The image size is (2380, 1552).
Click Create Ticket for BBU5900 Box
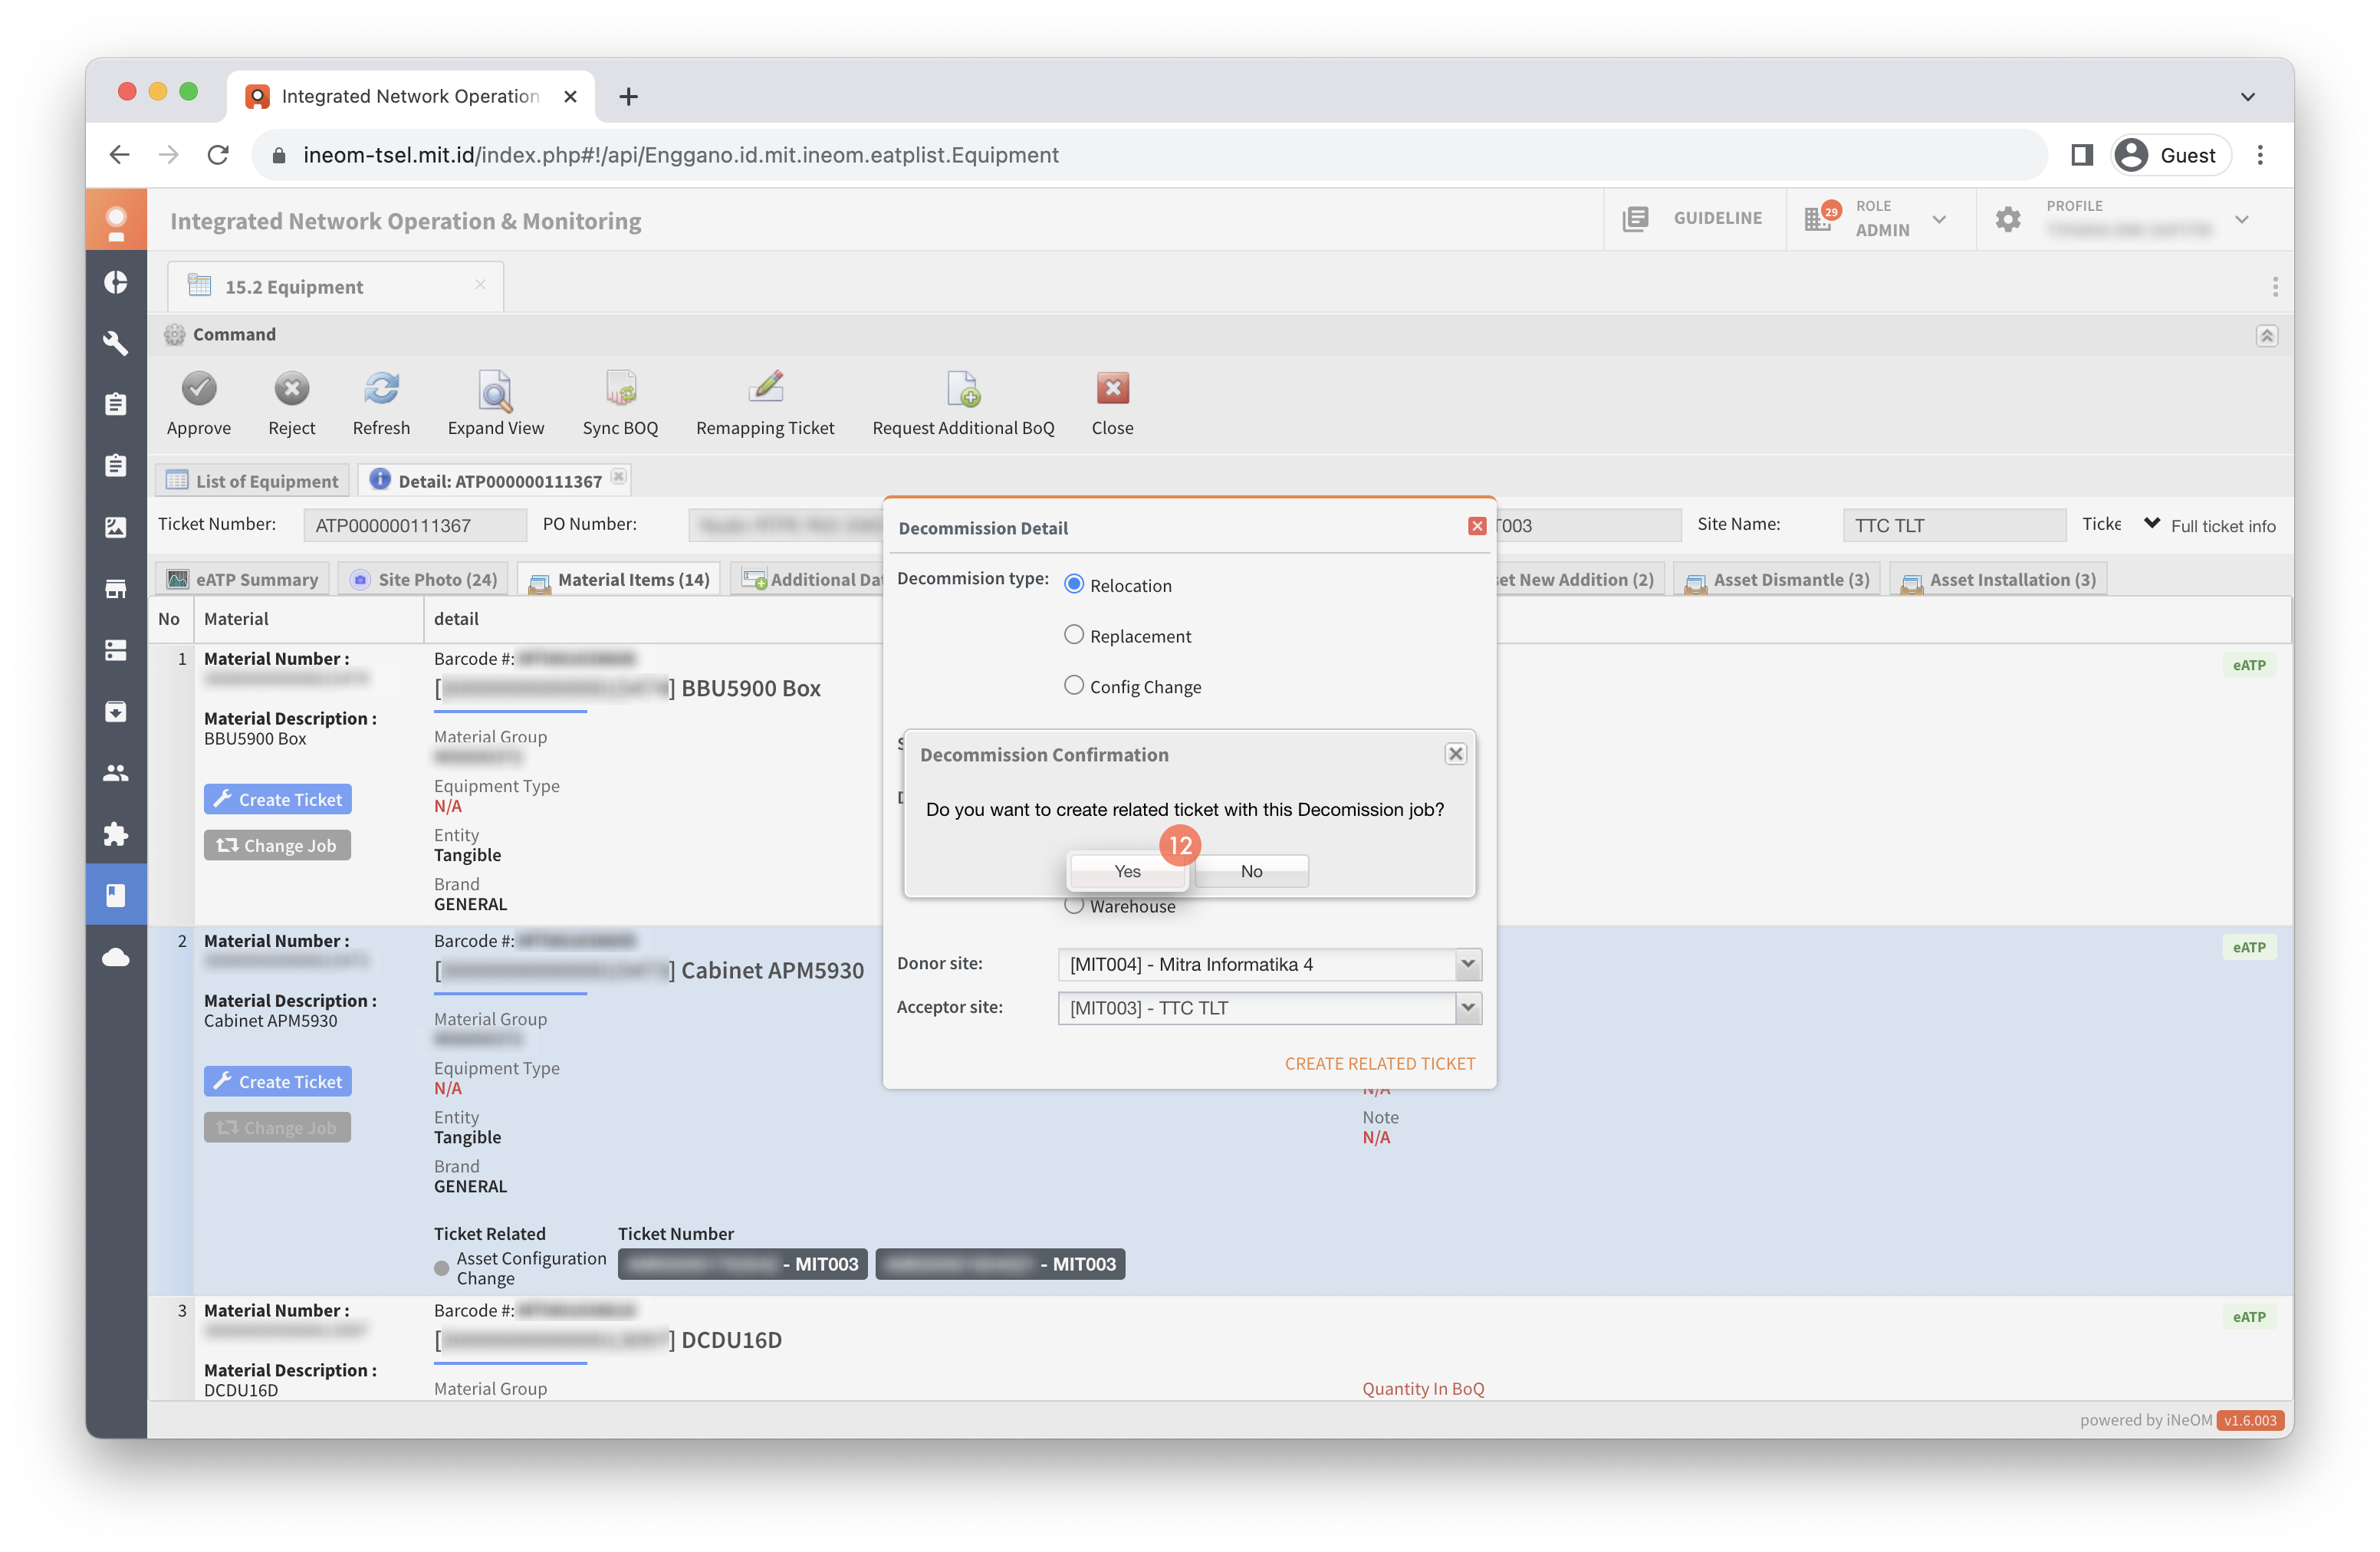click(277, 799)
